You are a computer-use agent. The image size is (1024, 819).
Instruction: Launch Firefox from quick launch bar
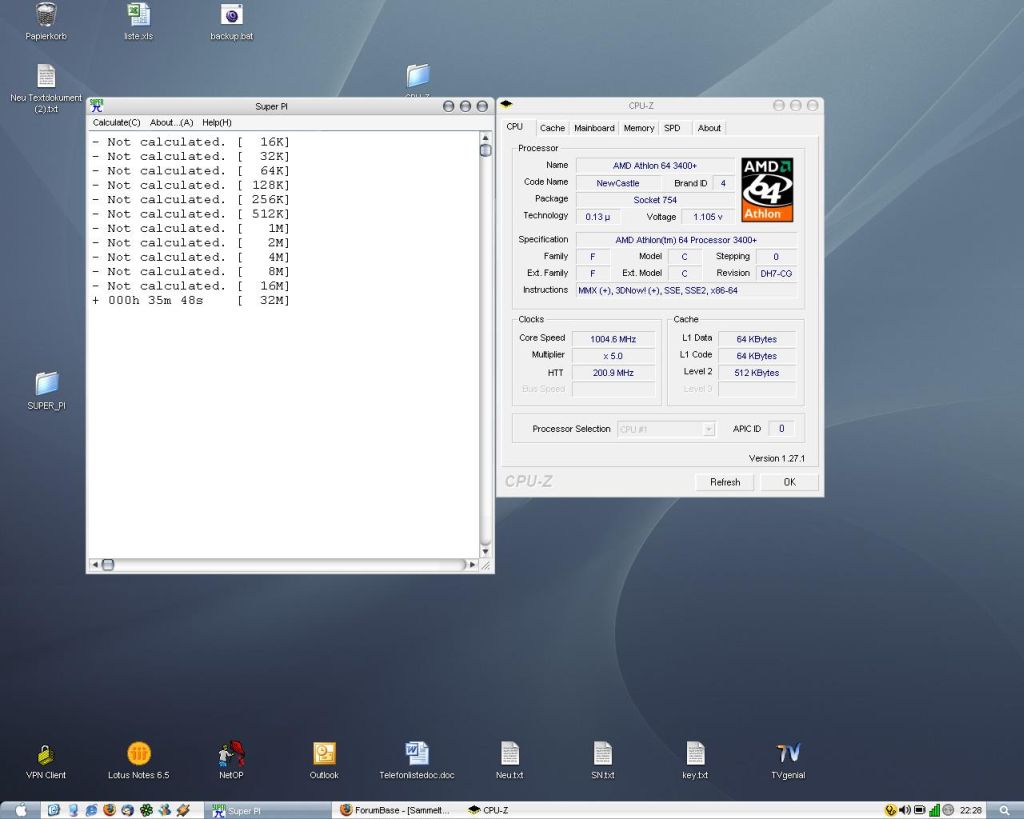(109, 810)
